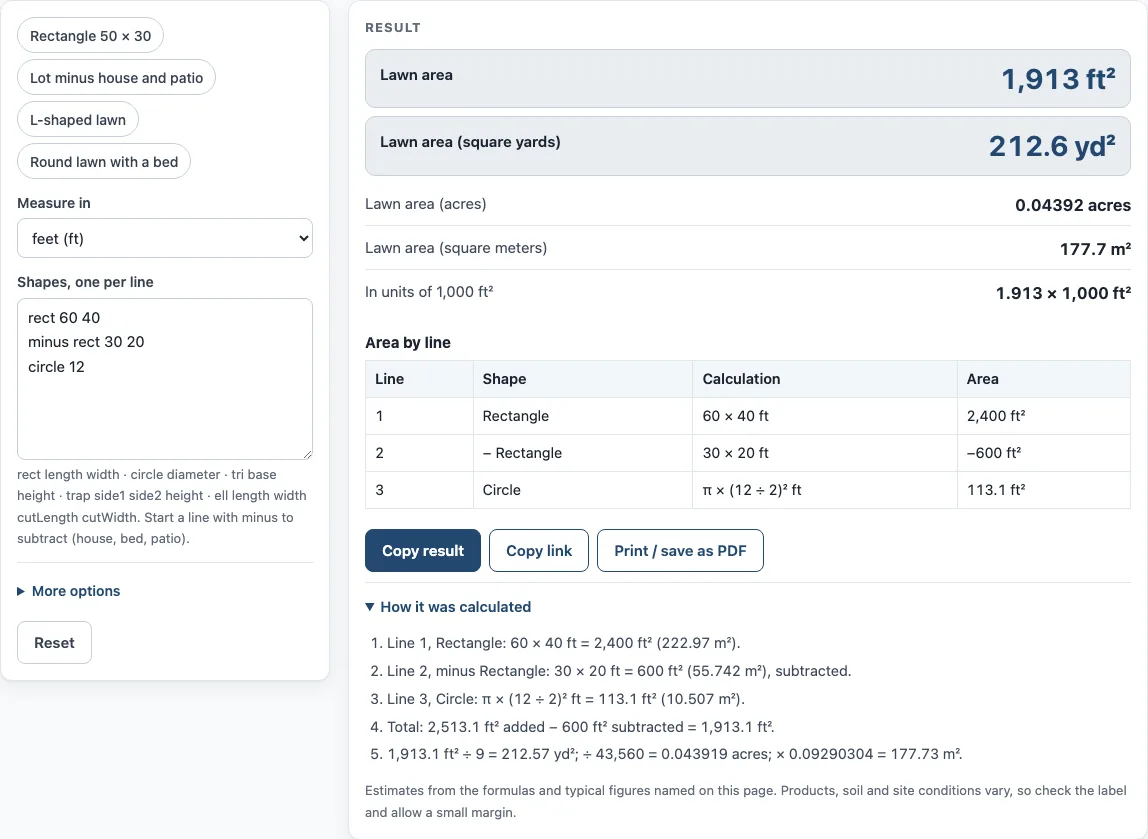Open the Measure in units dropdown
Viewport: 1148px width, 839px height.
coord(165,238)
